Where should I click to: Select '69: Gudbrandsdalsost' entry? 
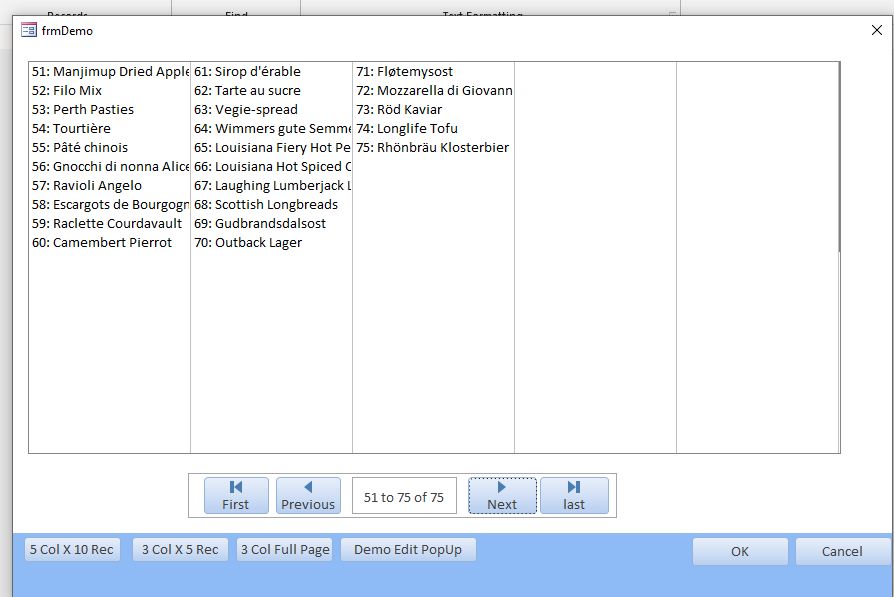pos(271,223)
